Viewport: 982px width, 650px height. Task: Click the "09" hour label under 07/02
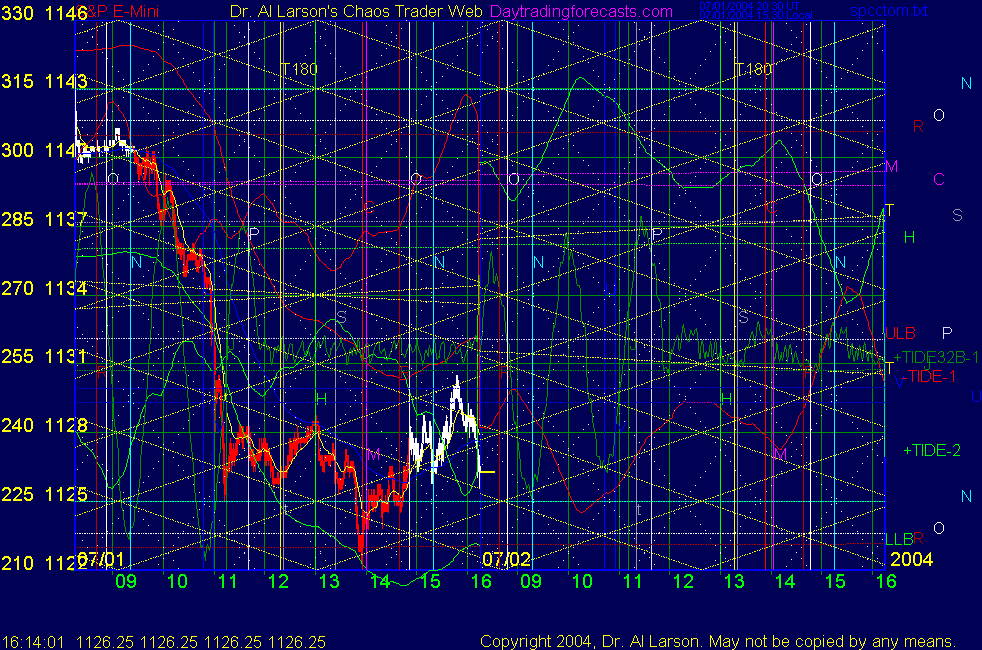pos(531,581)
